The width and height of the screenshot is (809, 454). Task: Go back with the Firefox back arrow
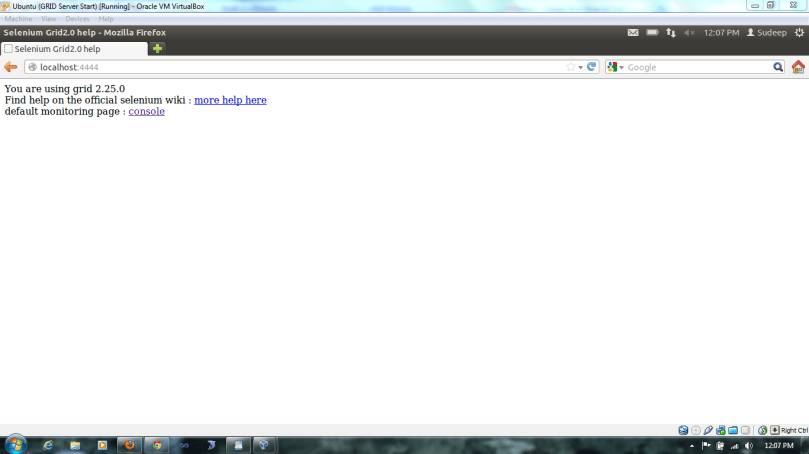(x=10, y=67)
